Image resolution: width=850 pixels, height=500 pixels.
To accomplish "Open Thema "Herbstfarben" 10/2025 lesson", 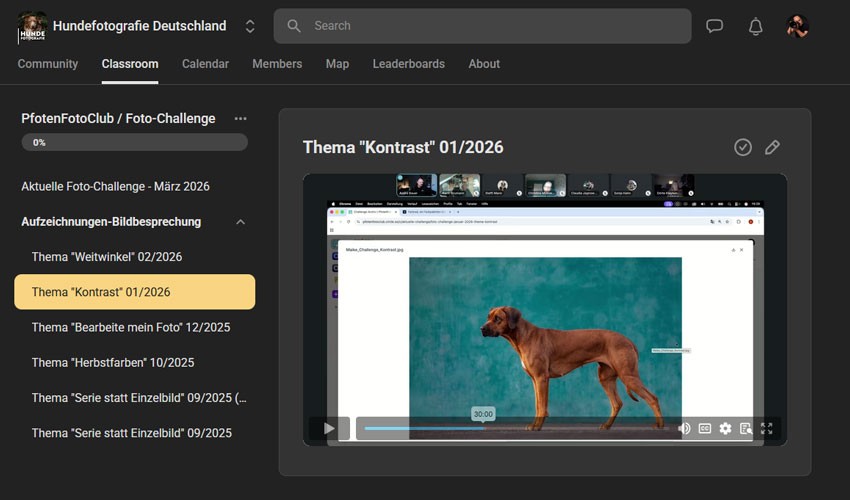I will [x=113, y=363].
